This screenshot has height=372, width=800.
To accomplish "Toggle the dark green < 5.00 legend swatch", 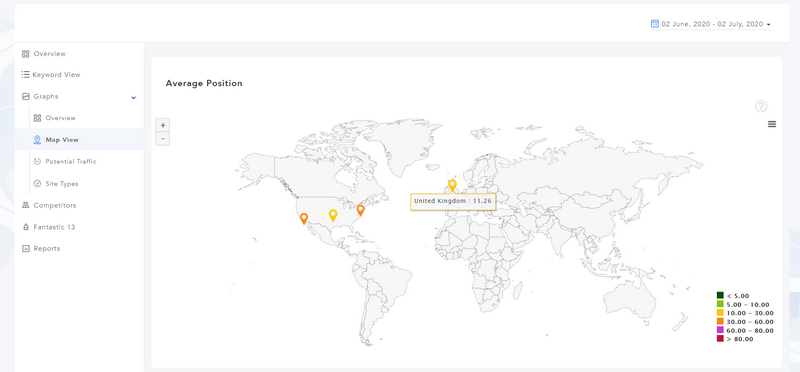I will click(x=720, y=295).
